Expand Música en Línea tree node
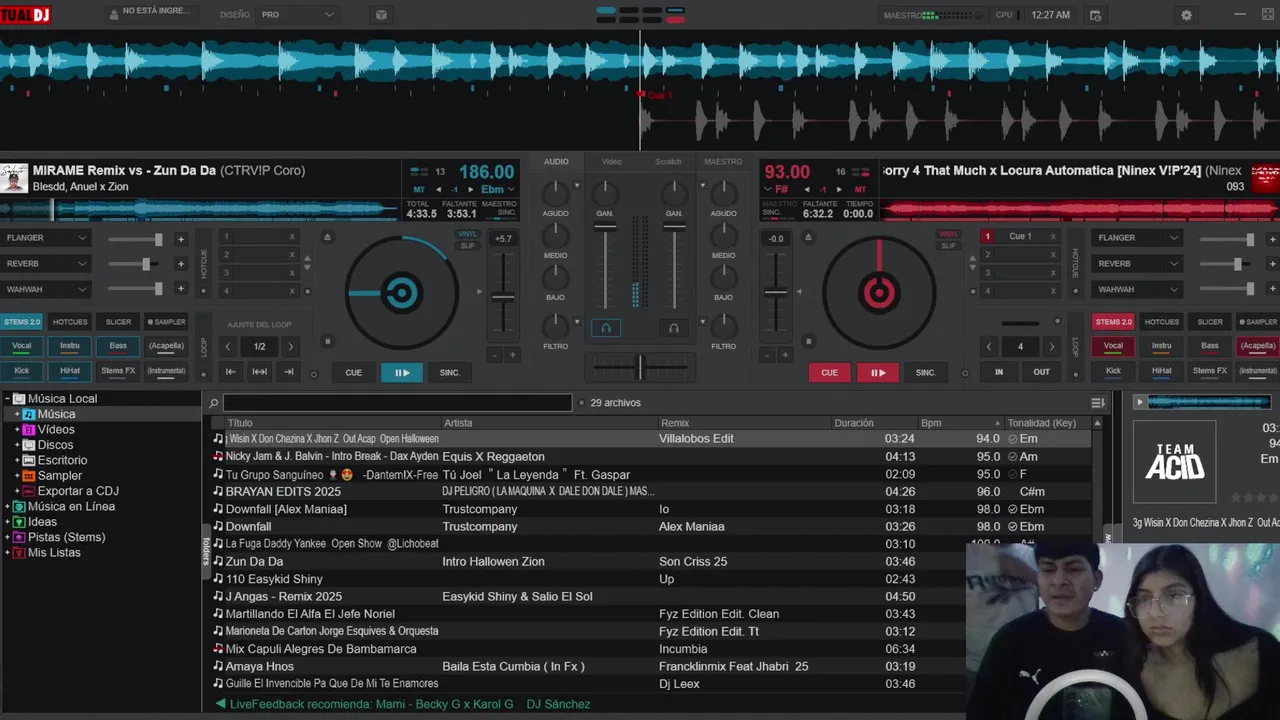Image resolution: width=1280 pixels, height=720 pixels. [x=8, y=507]
